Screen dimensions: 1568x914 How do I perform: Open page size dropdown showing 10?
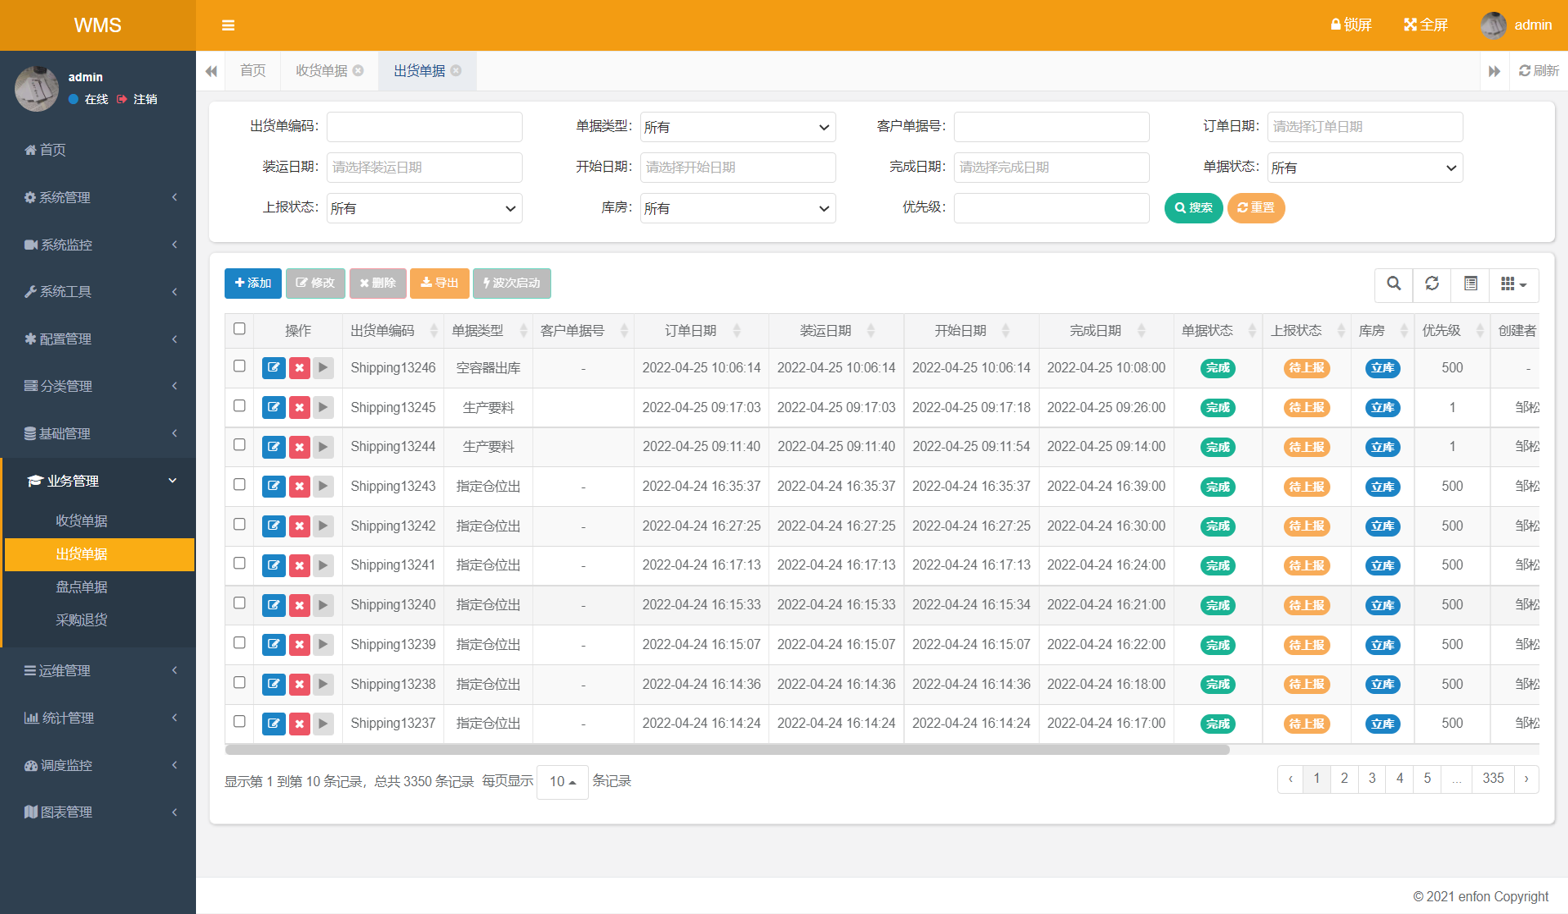(562, 782)
